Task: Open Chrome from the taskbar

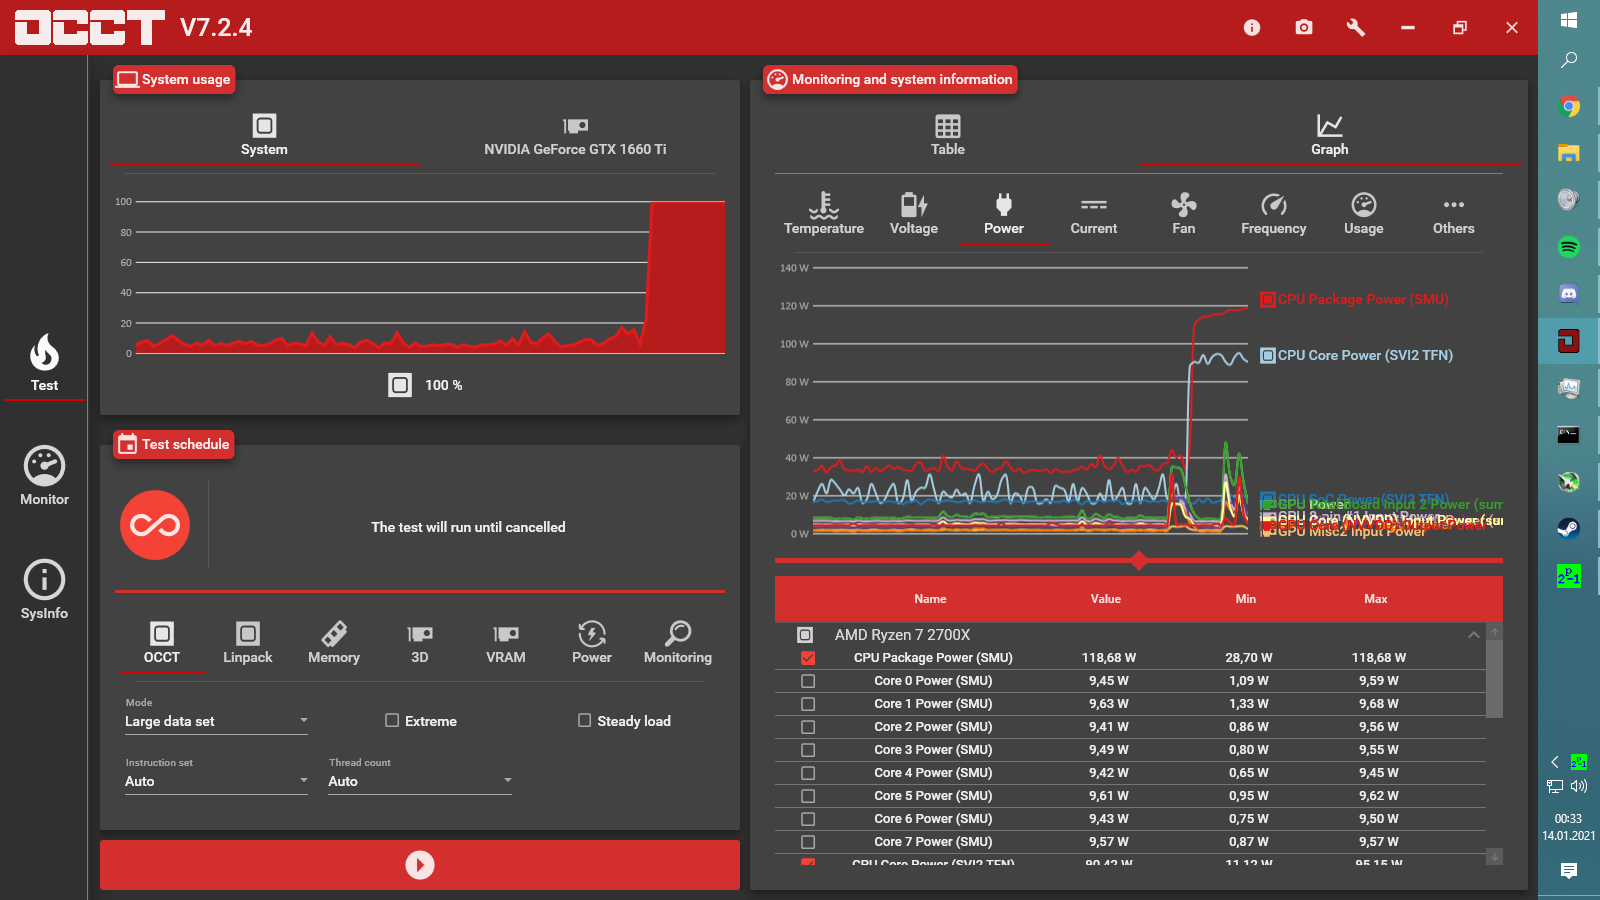Action: [1569, 106]
